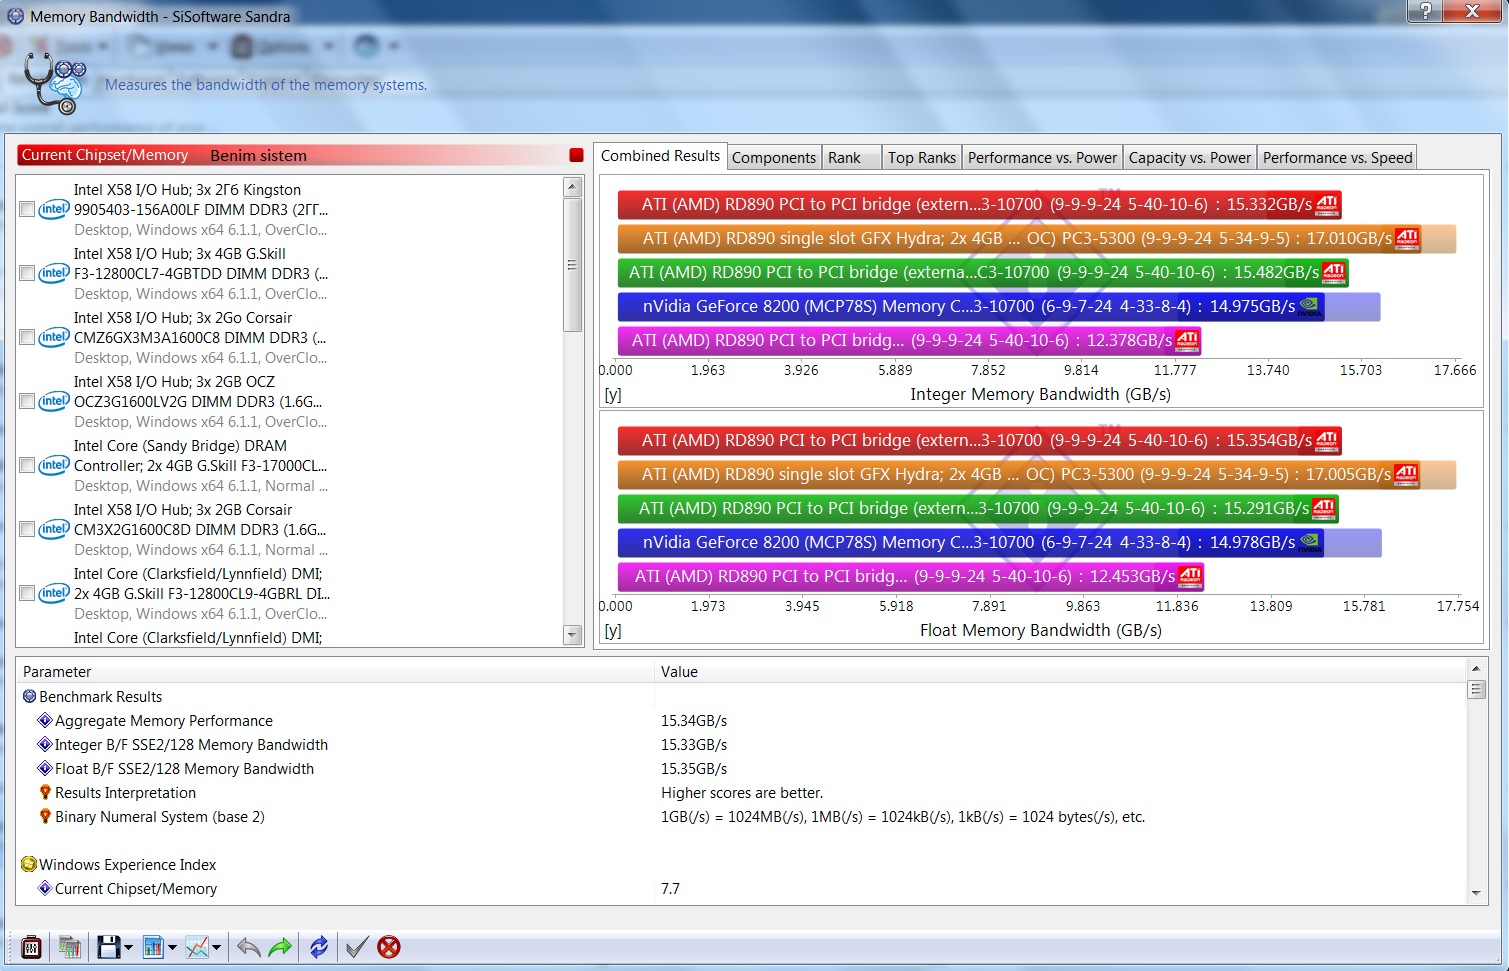This screenshot has height=971, width=1509.
Task: Switch to the Components tab
Action: pyautogui.click(x=773, y=158)
